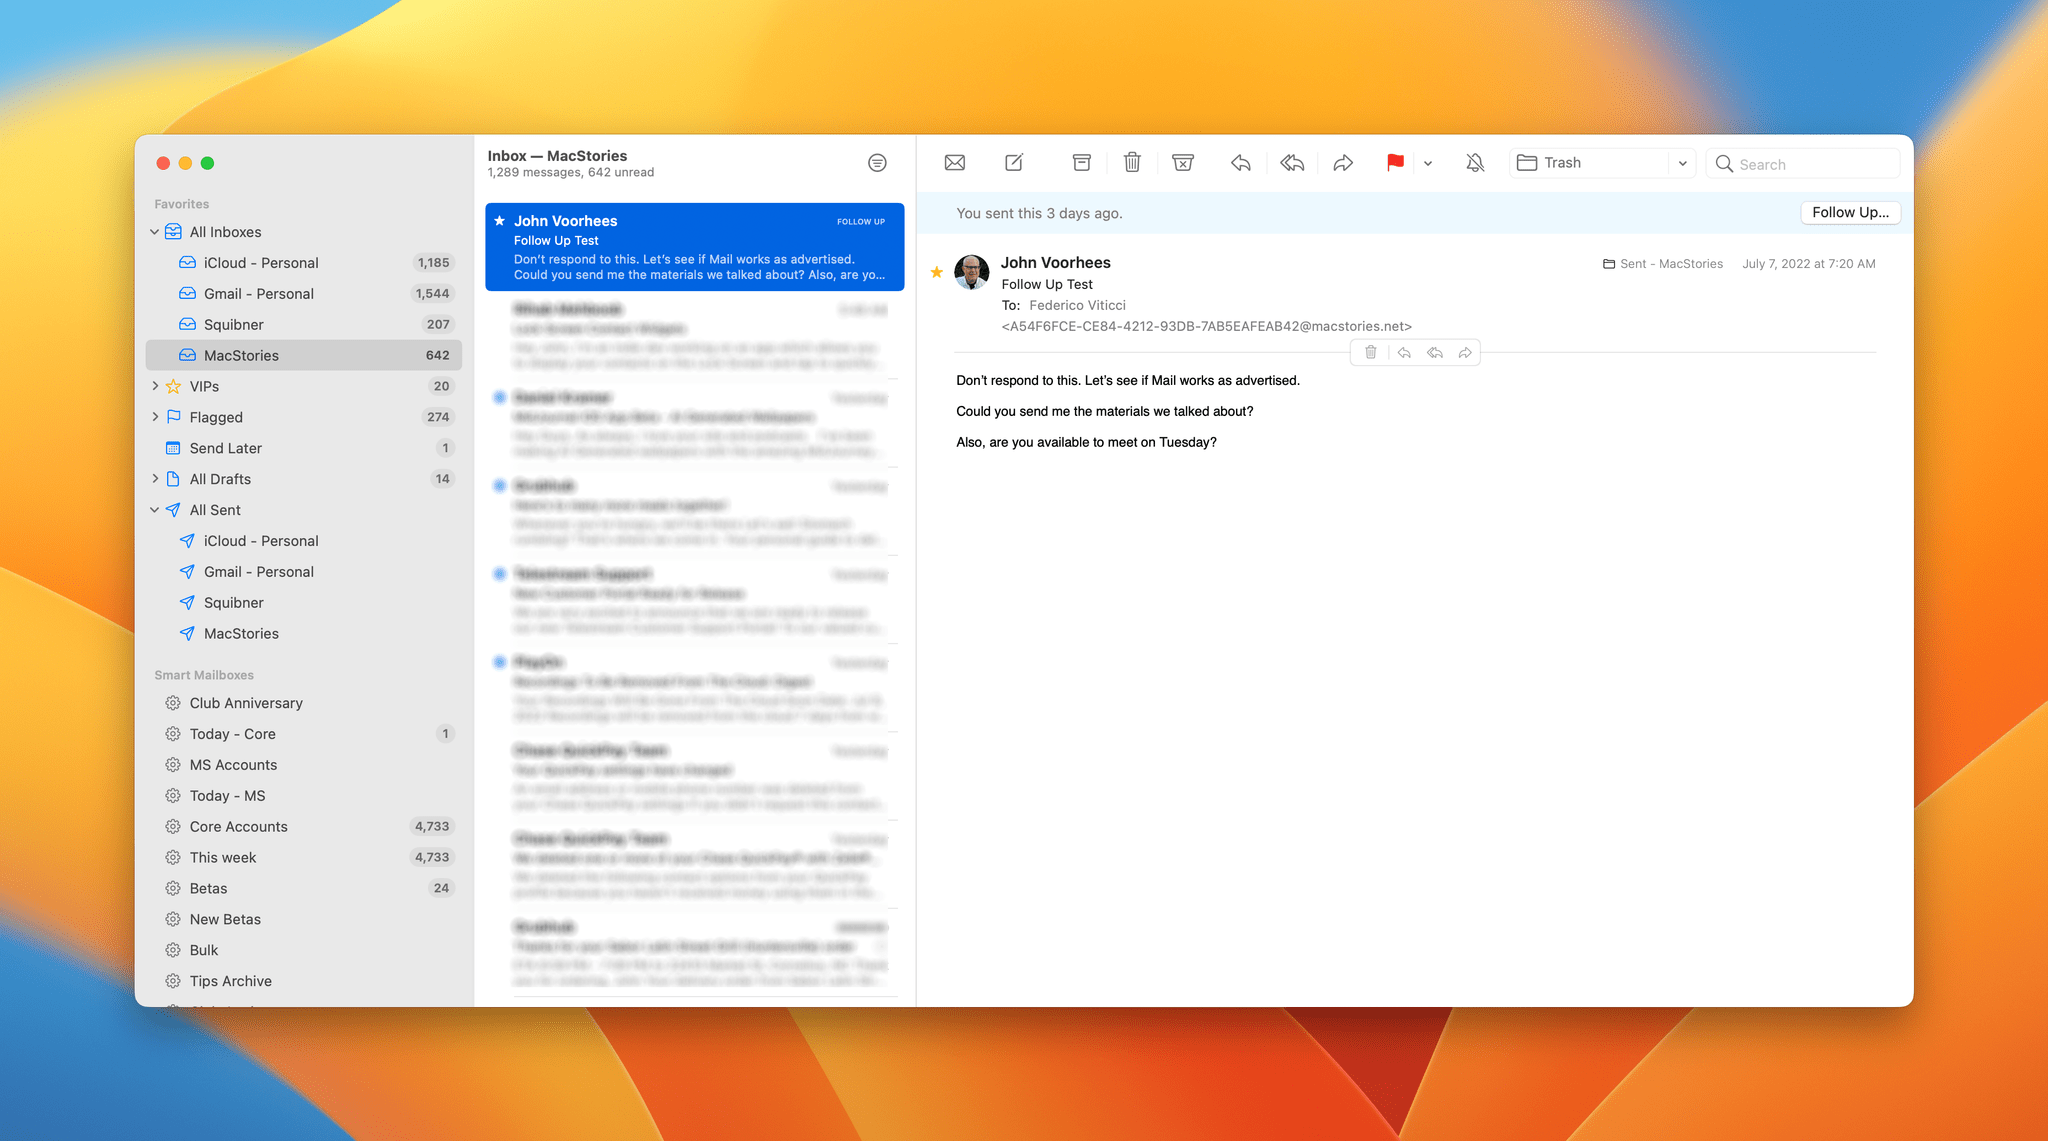This screenshot has height=1141, width=2048.
Task: Open iCloud - Personal inbox
Action: click(x=304, y=263)
